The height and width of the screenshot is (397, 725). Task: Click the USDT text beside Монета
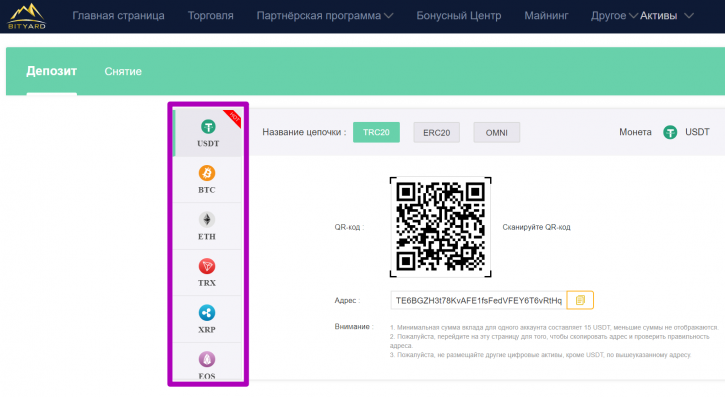[x=697, y=132]
